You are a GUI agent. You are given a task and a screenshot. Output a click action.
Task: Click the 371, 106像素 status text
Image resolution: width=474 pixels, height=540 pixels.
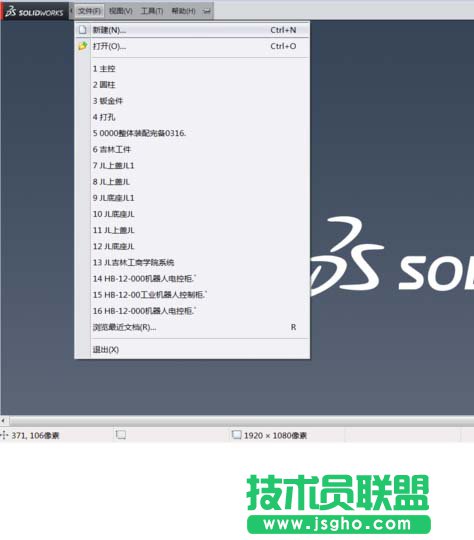click(x=35, y=436)
